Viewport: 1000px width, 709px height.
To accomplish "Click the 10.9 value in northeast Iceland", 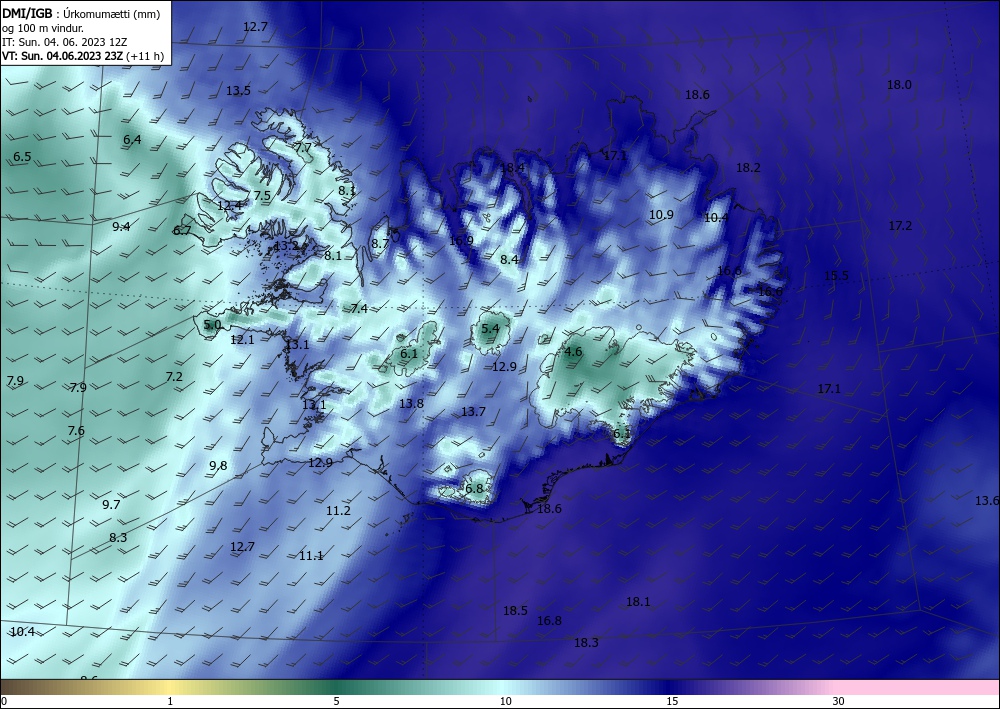I will 661,214.
